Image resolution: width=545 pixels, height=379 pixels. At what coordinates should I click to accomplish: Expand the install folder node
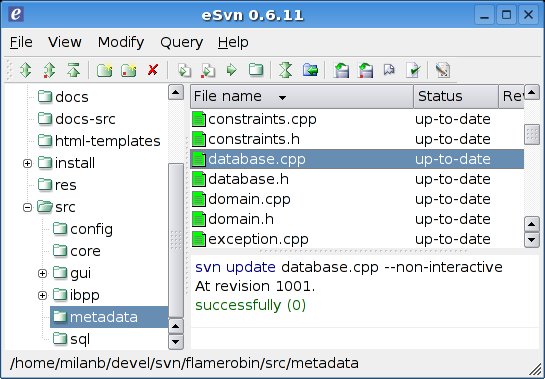point(27,163)
